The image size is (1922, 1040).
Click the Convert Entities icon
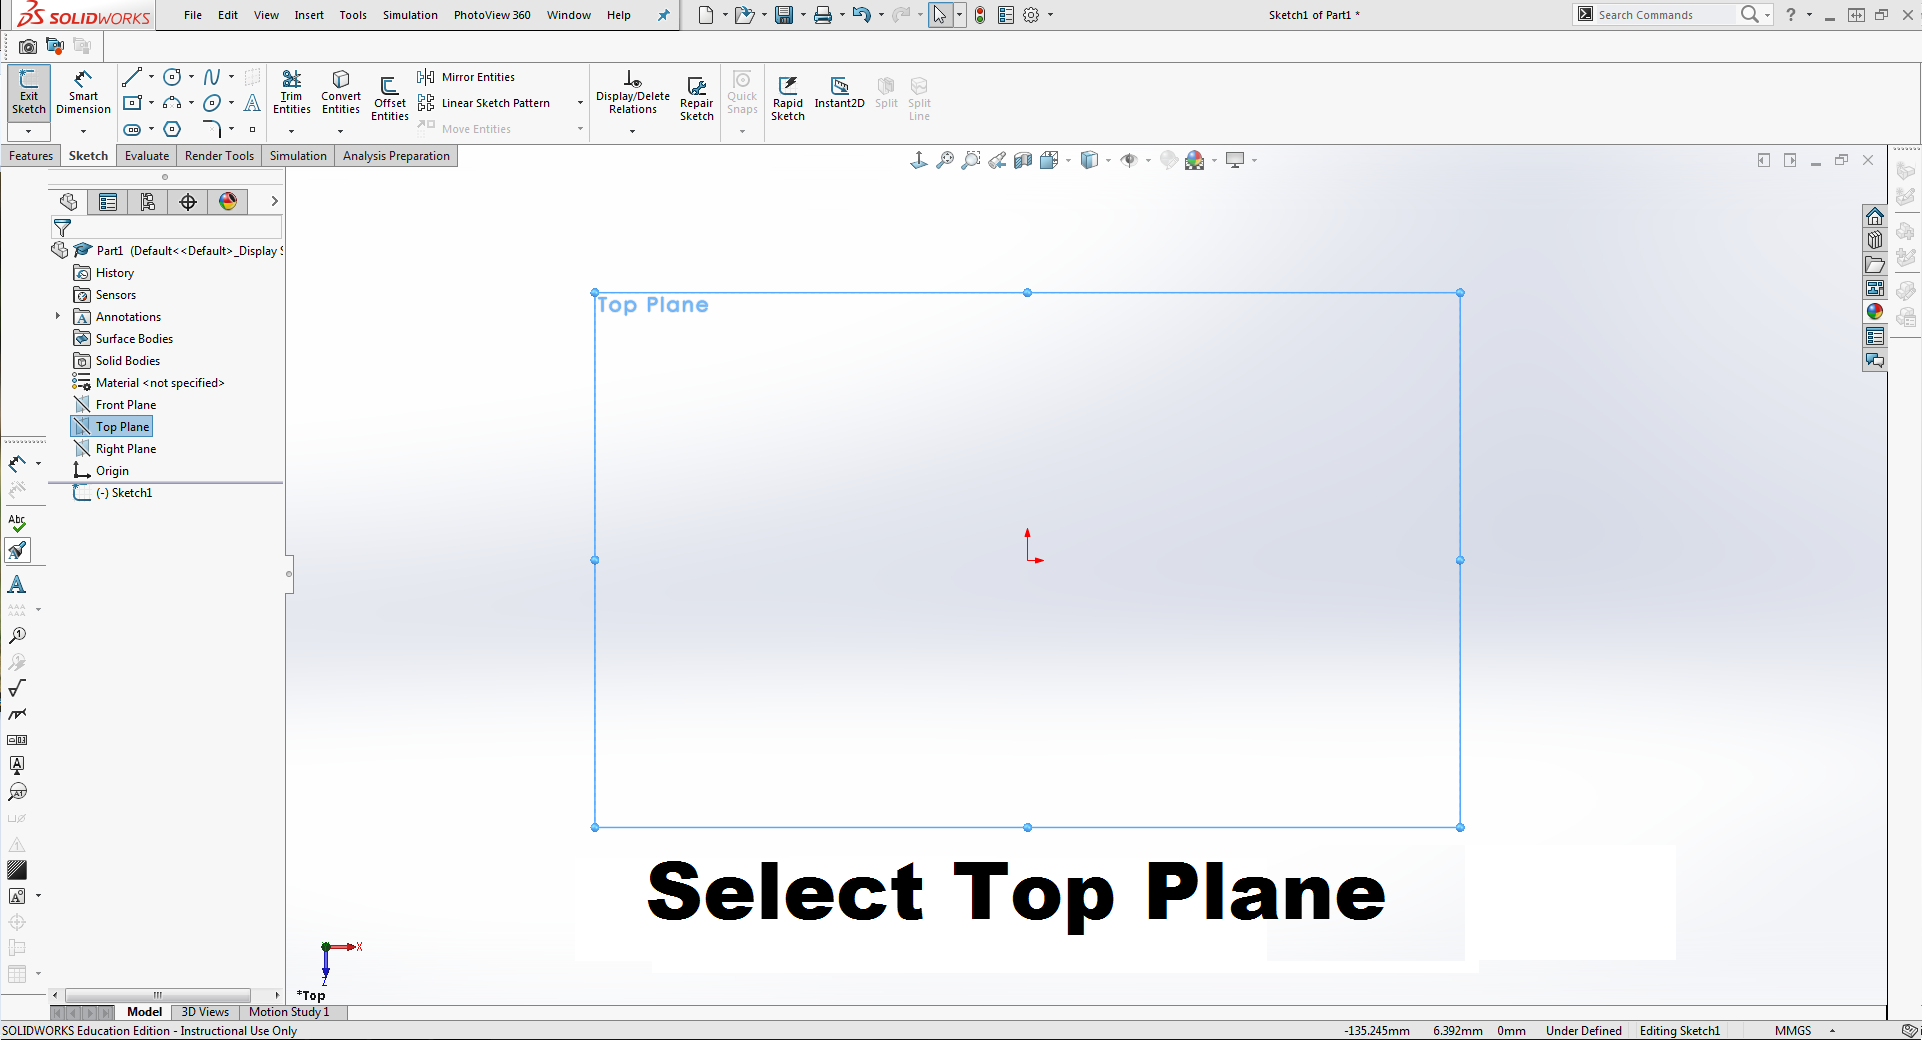click(341, 92)
